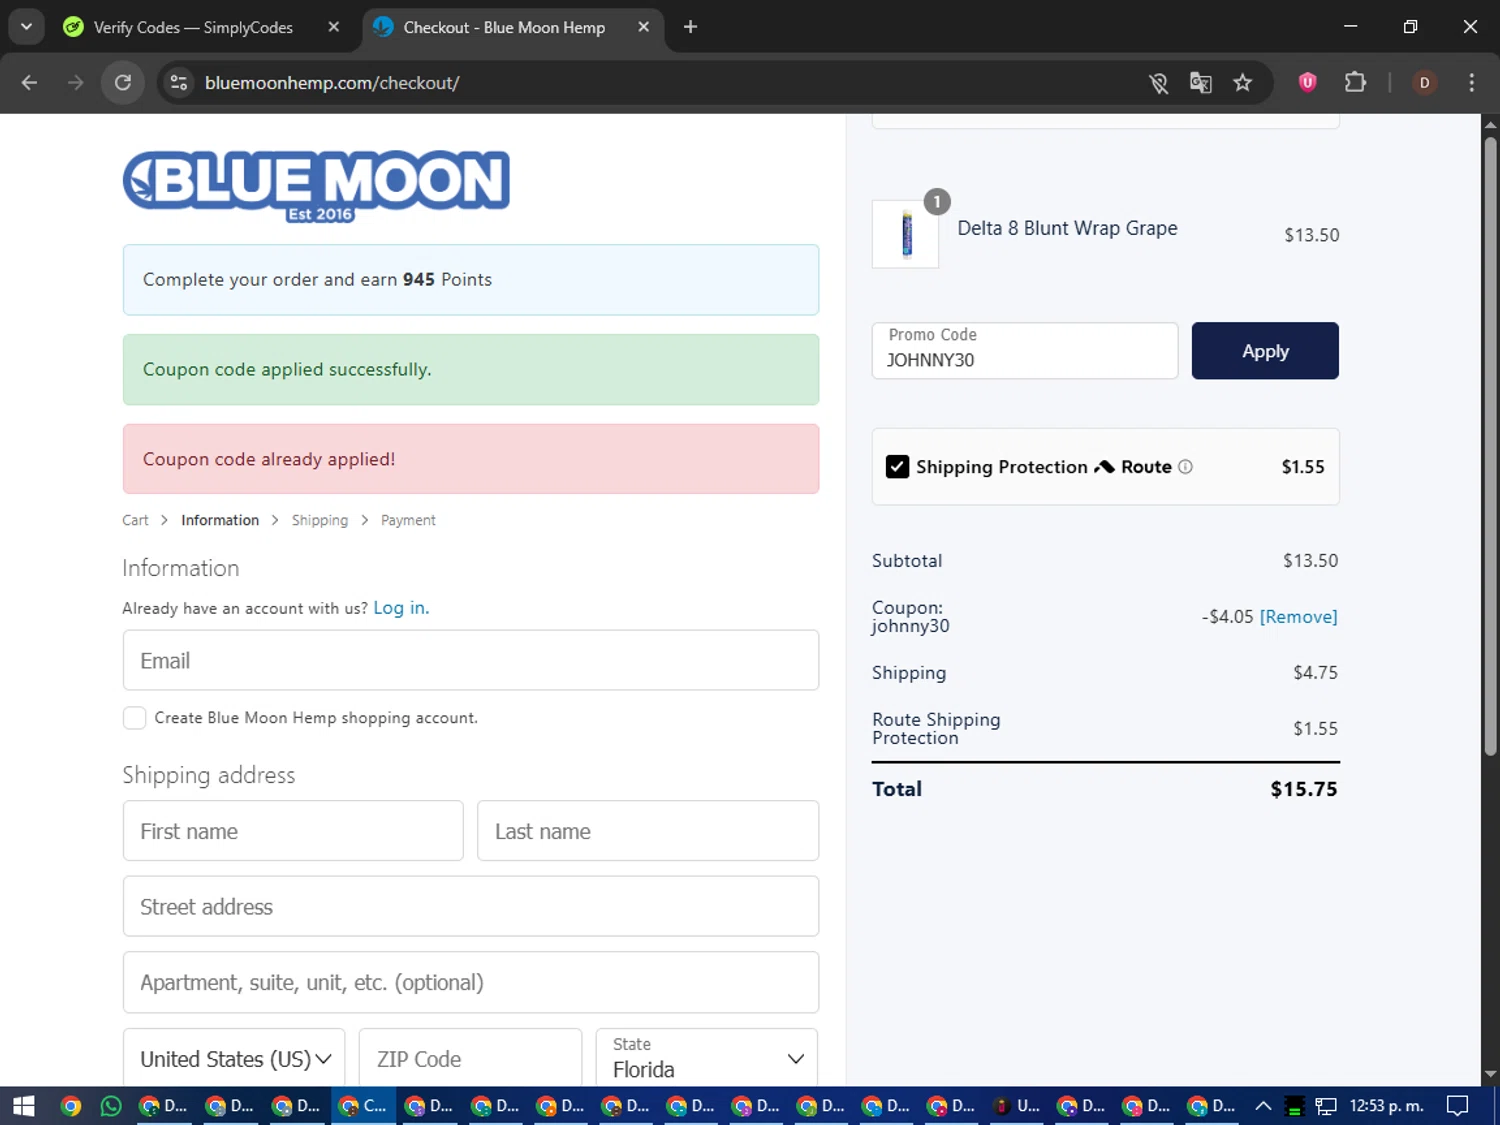Click the Shipping breadcrumb step
Image resolution: width=1500 pixels, height=1125 pixels.
320,520
